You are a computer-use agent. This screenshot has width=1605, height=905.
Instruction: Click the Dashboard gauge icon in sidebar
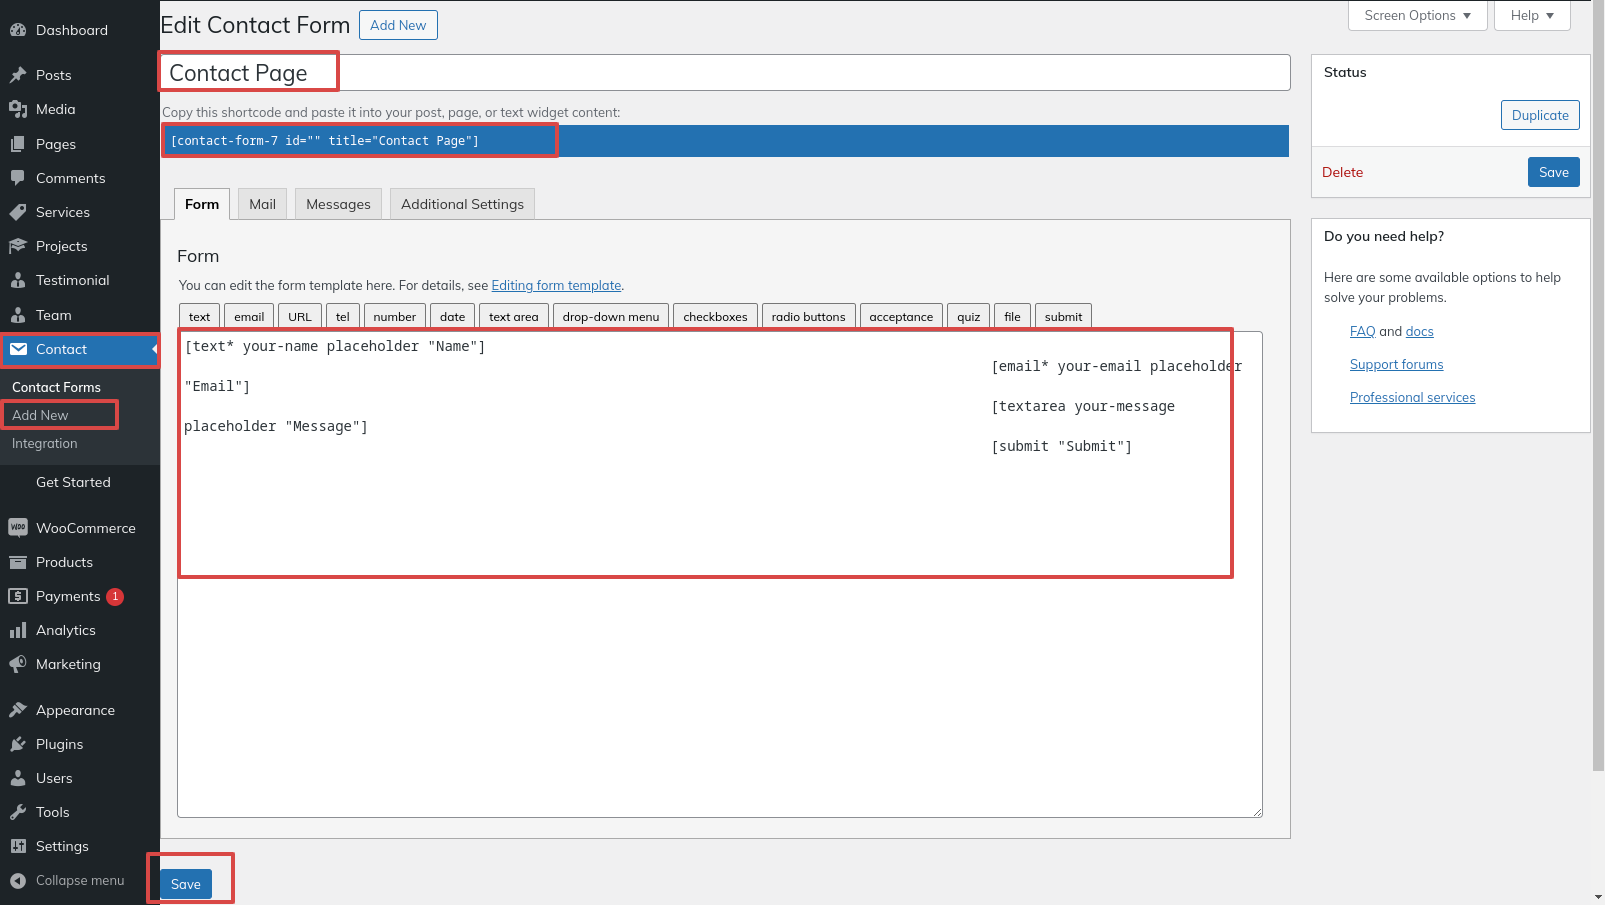coord(18,30)
